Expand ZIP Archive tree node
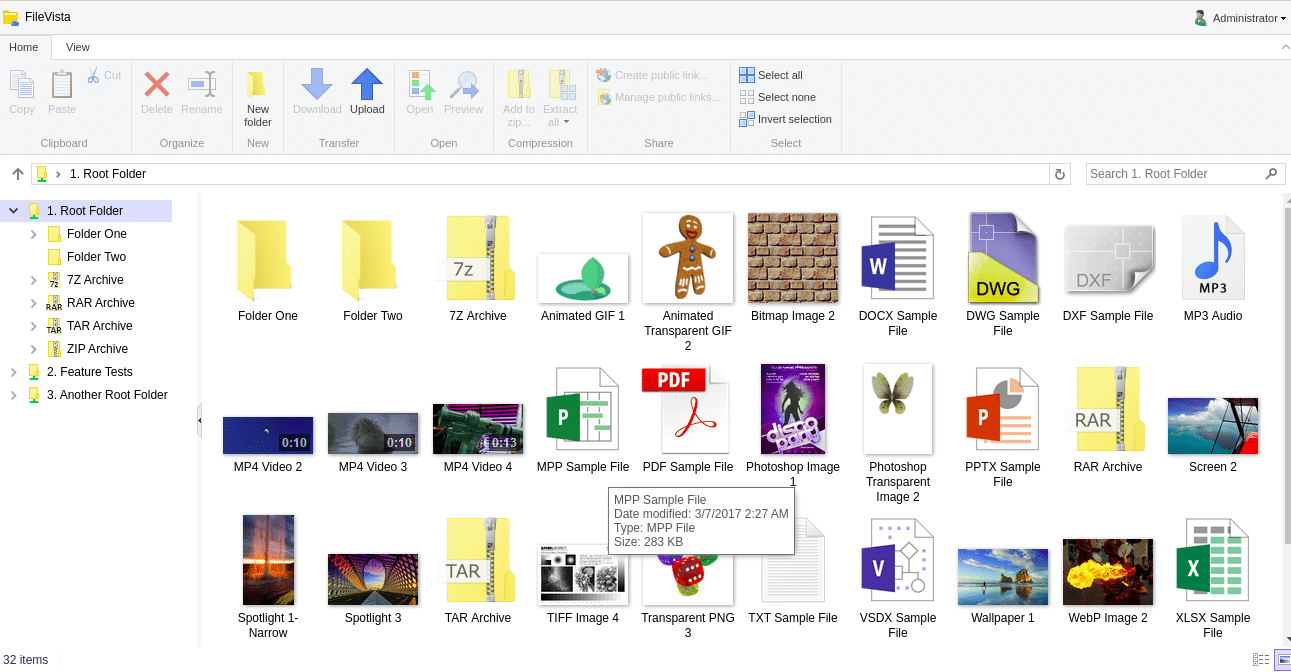The width and height of the screenshot is (1291, 672). [x=33, y=349]
